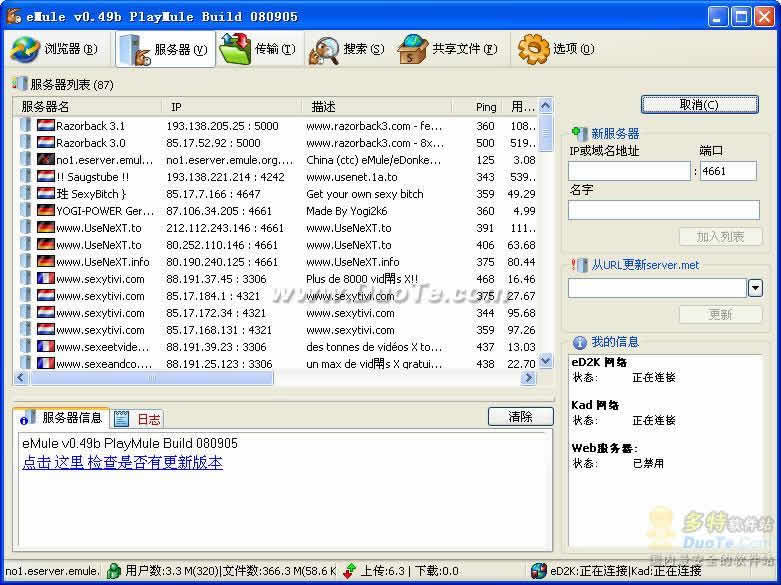Click the 服务器列表 (87) server list icon

[19, 84]
